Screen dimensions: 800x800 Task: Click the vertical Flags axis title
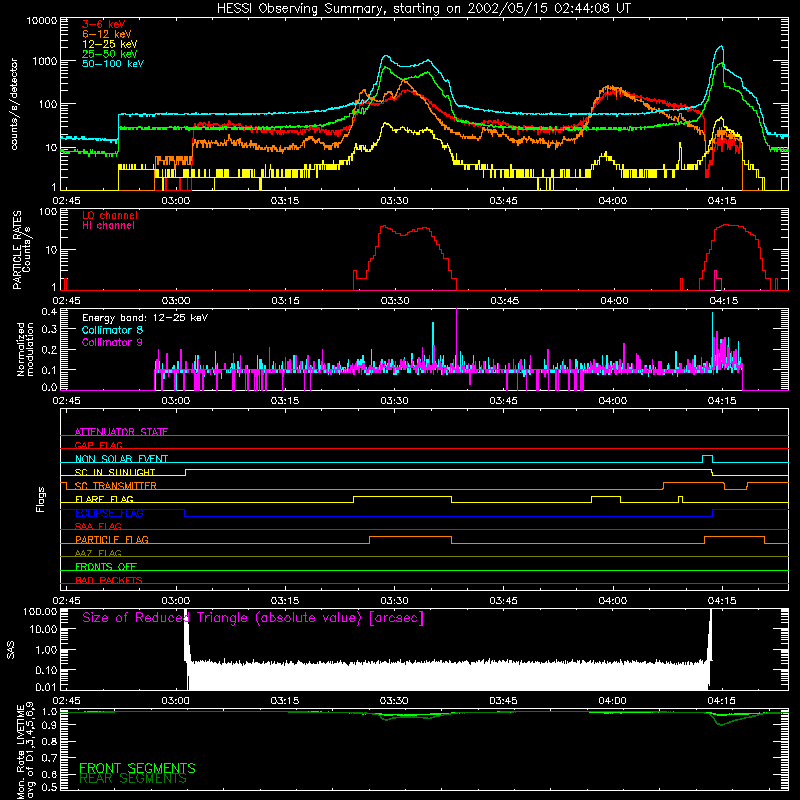[x=41, y=499]
